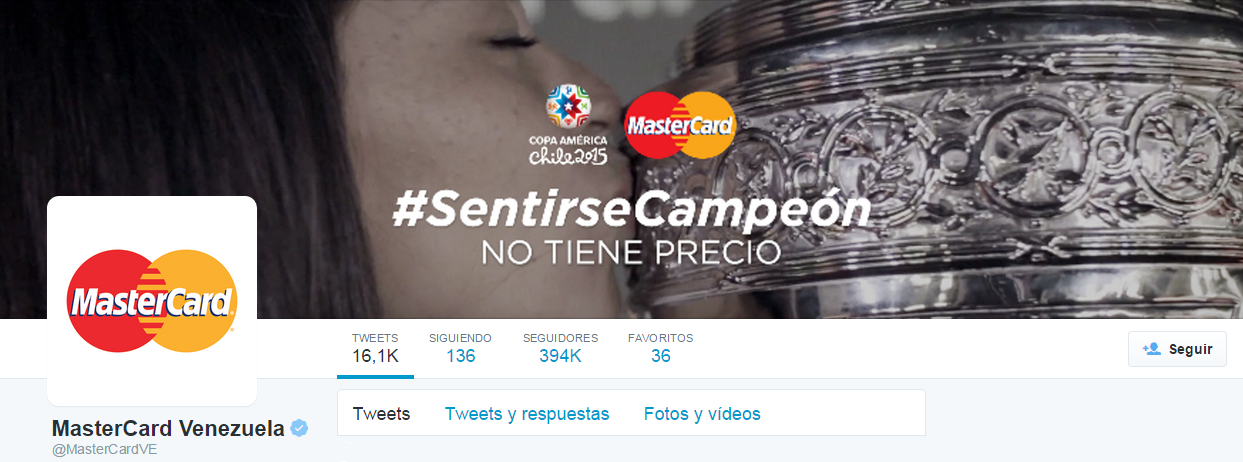
Task: Open the MasterCard profile avatar picture
Action: point(152,301)
